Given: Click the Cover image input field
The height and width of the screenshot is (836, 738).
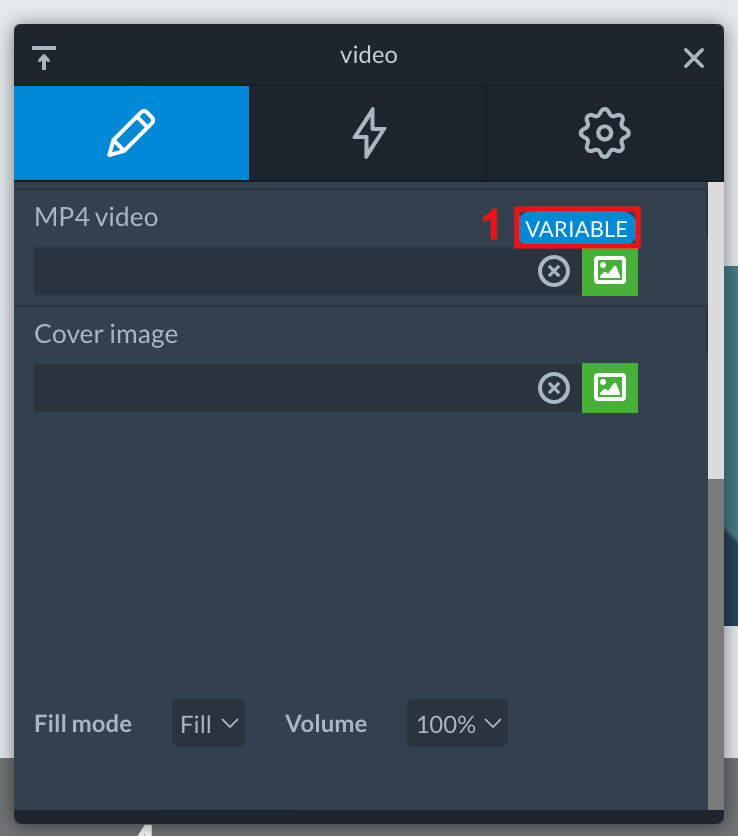Looking at the screenshot, I should coord(285,388).
